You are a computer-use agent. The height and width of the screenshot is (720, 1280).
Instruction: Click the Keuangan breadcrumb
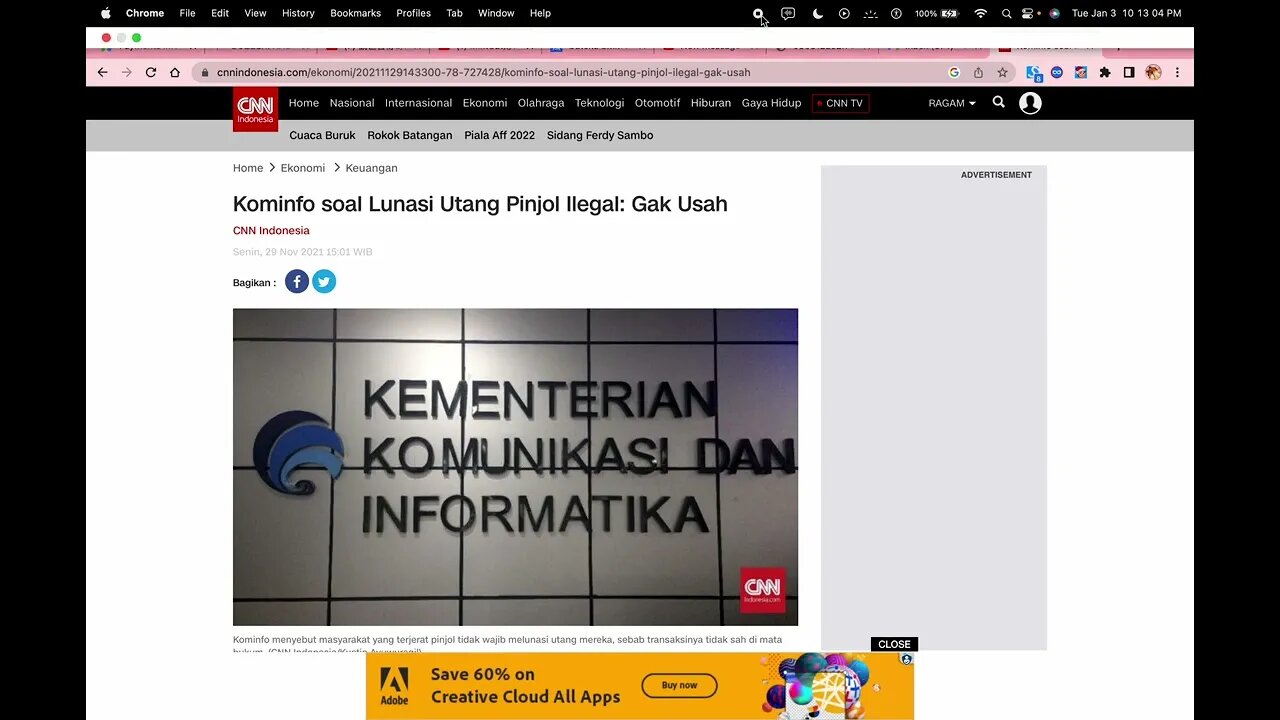[372, 168]
